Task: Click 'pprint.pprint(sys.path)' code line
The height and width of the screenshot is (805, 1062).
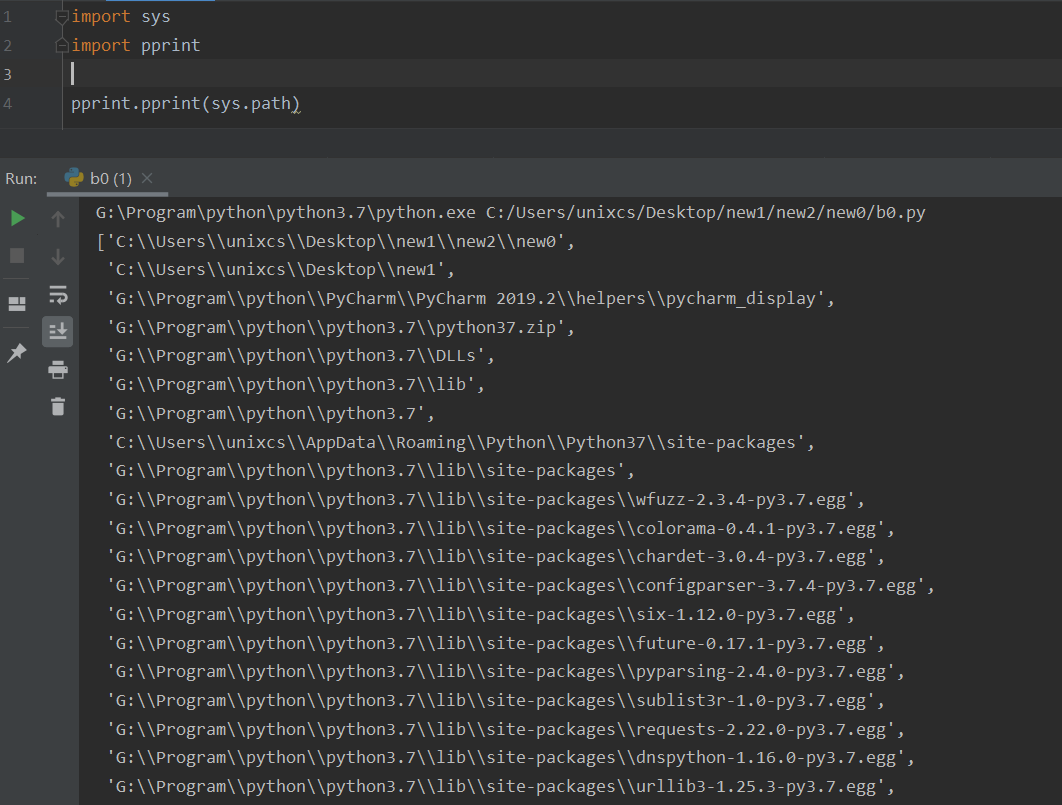Action: pyautogui.click(x=186, y=104)
